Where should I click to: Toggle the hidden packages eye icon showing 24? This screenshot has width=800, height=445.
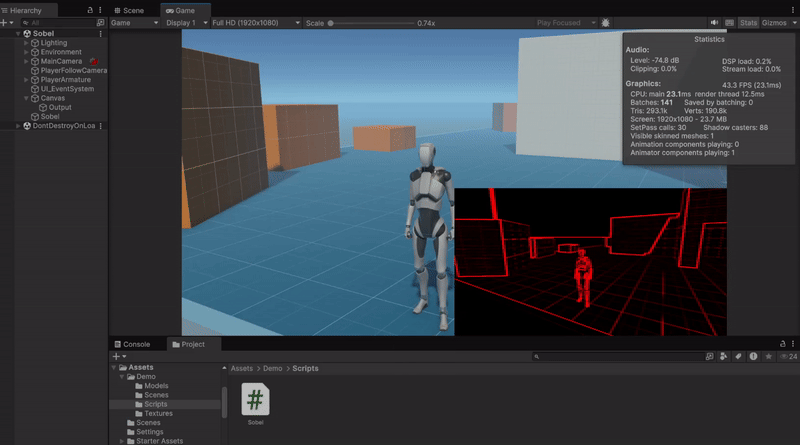pos(788,357)
